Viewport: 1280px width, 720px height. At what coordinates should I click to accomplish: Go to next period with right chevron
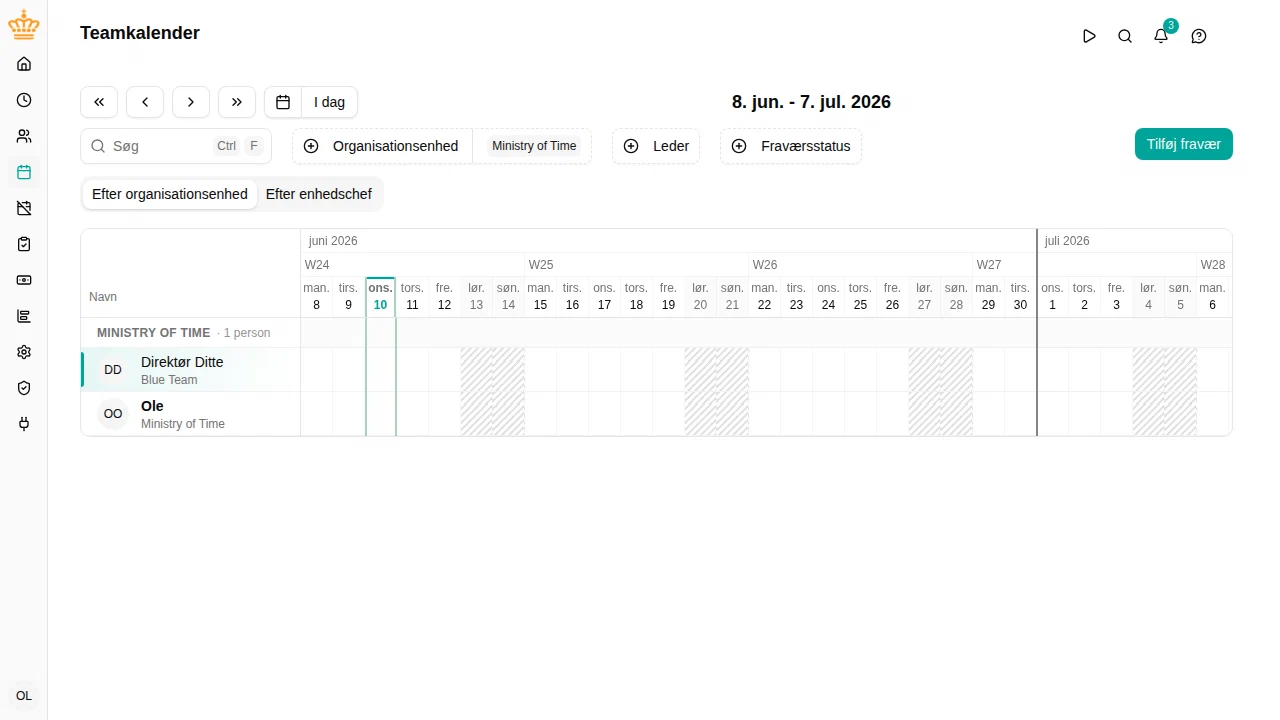pos(191,102)
